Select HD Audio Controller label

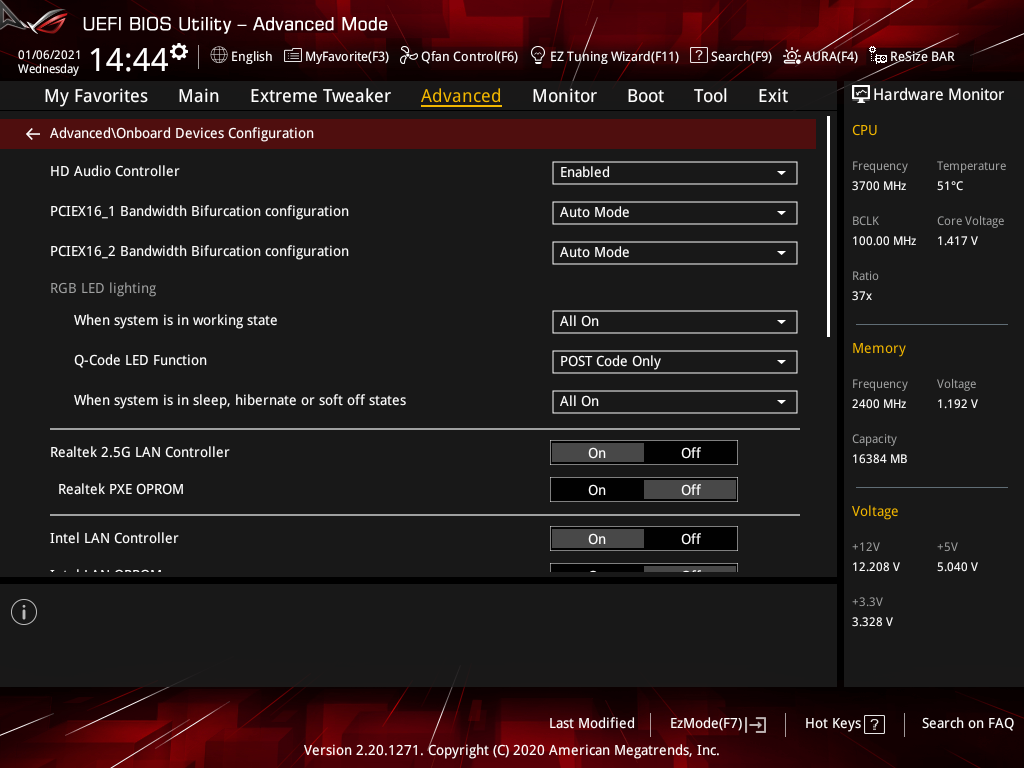pyautogui.click(x=115, y=172)
